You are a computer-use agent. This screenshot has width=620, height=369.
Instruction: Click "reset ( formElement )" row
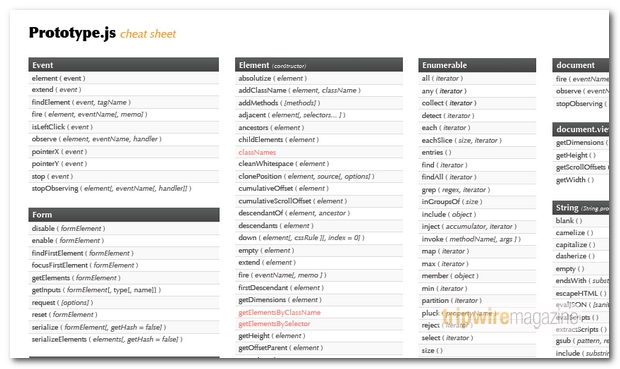[124, 315]
